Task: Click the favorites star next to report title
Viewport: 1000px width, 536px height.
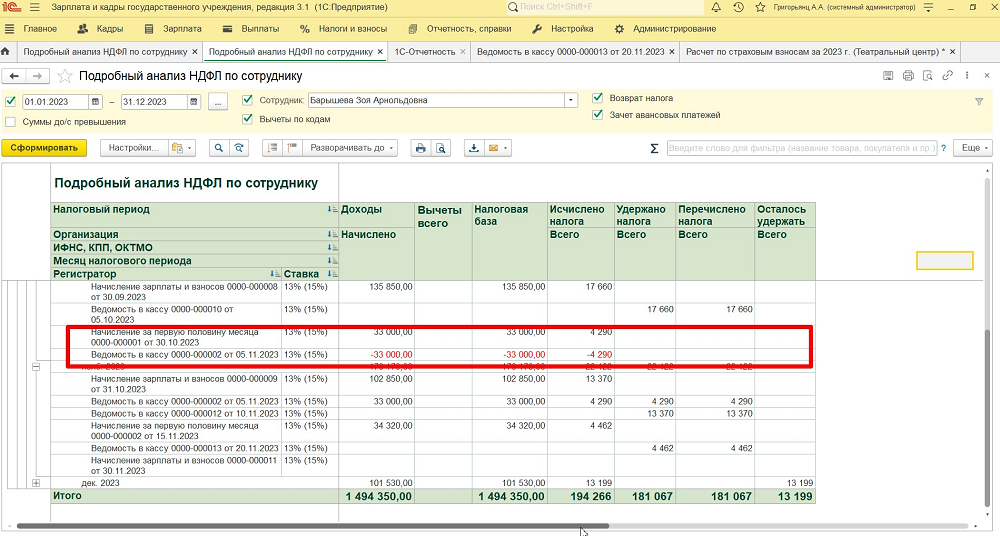Action: (x=65, y=76)
